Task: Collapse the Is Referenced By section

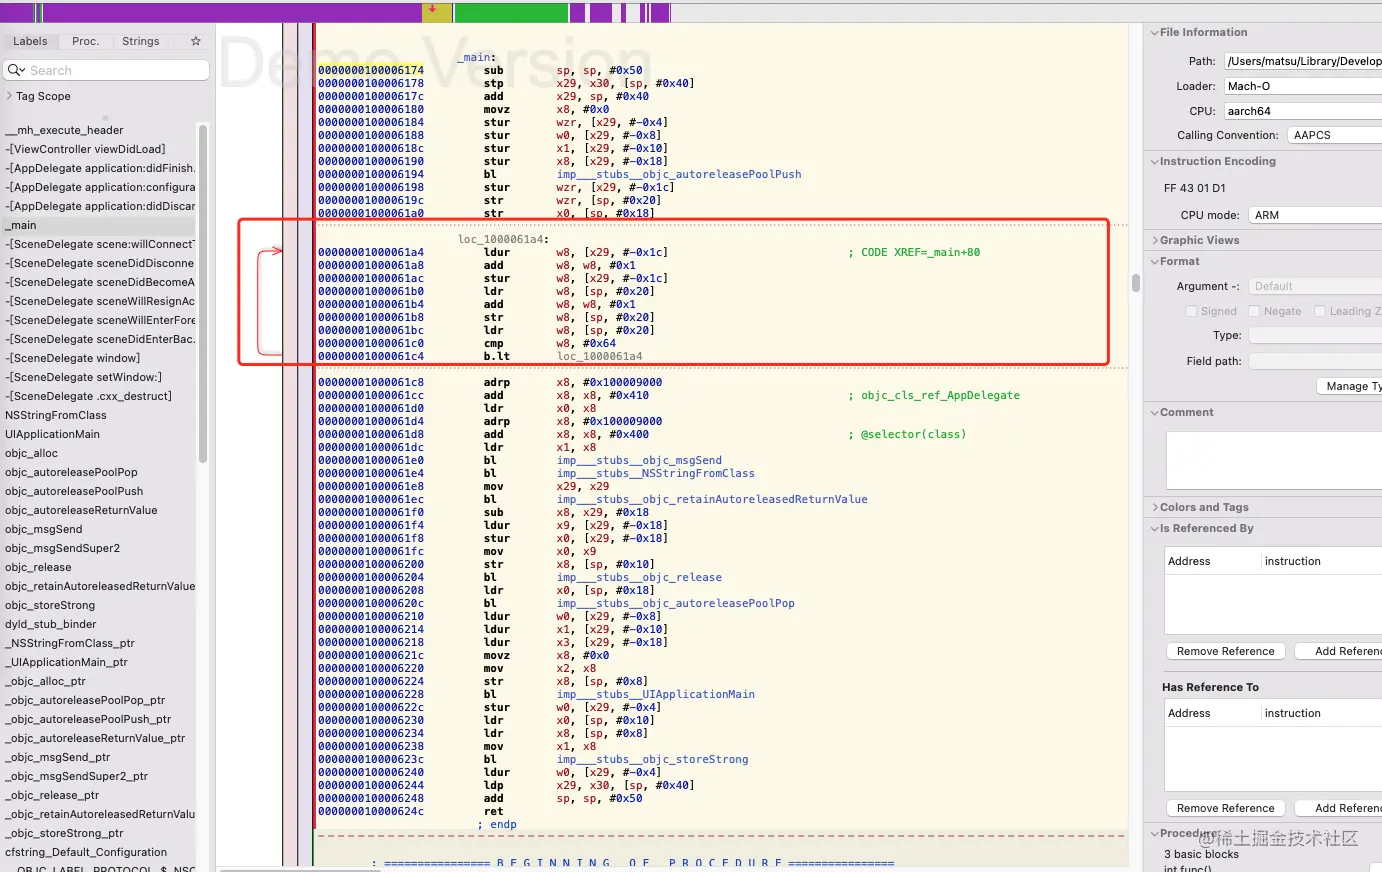Action: [1153, 528]
